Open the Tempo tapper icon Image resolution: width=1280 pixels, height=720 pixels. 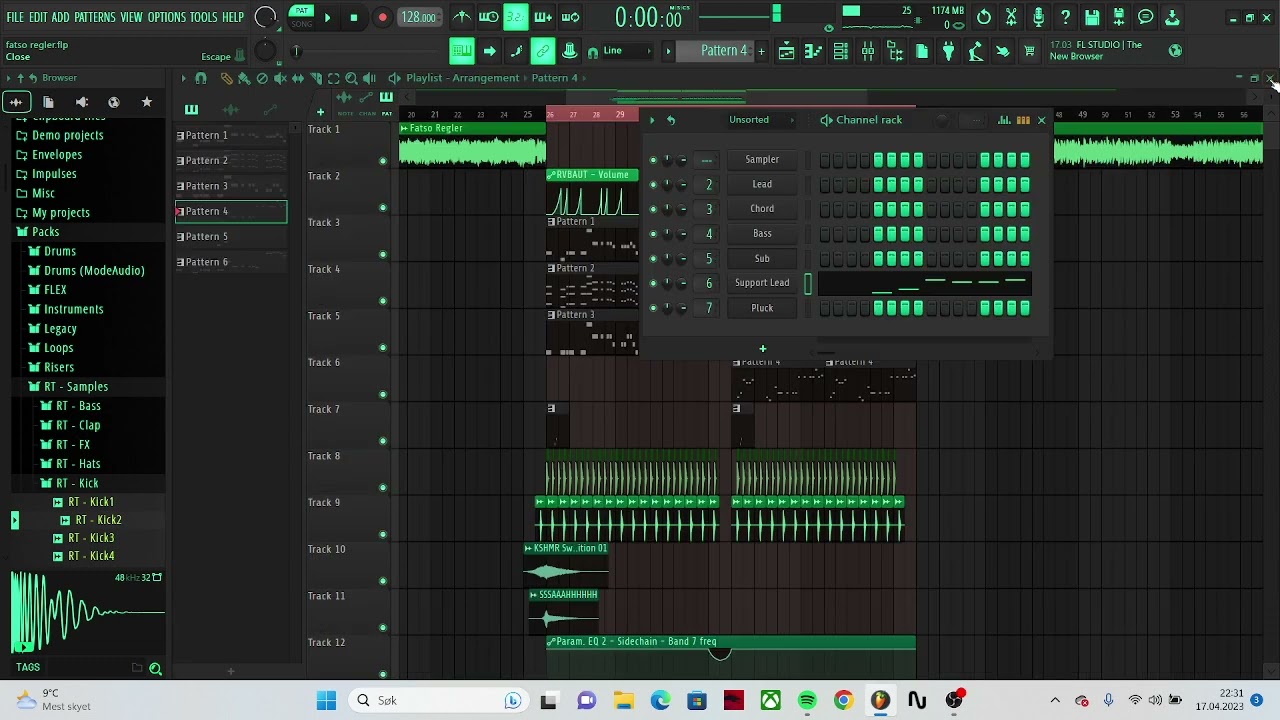pos(976,51)
